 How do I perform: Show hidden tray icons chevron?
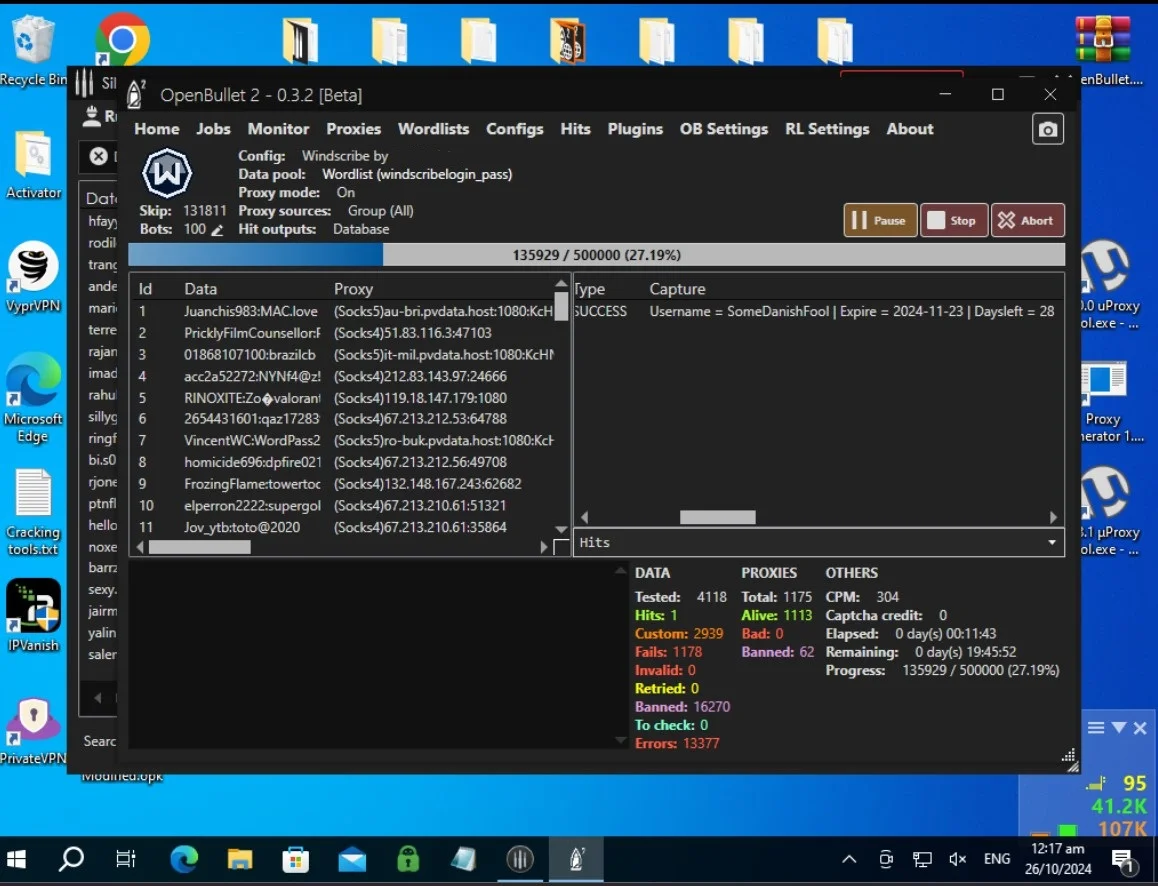click(x=849, y=859)
